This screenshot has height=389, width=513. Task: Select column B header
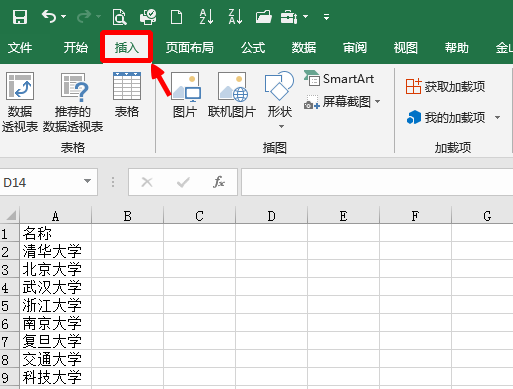[127, 216]
